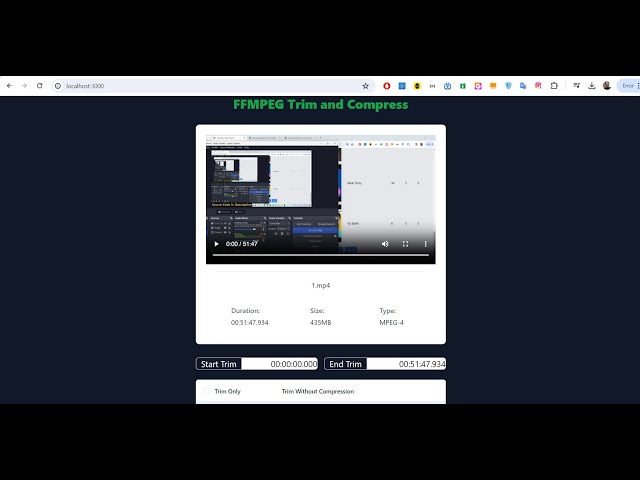
Task: Open the browser profile avatar
Action: click(607, 86)
